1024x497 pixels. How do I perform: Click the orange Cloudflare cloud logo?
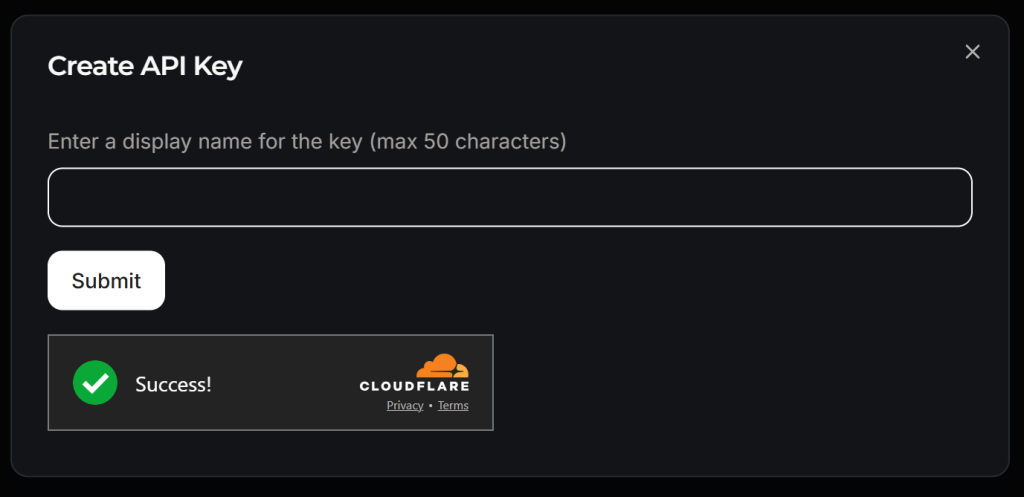pyautogui.click(x=441, y=366)
